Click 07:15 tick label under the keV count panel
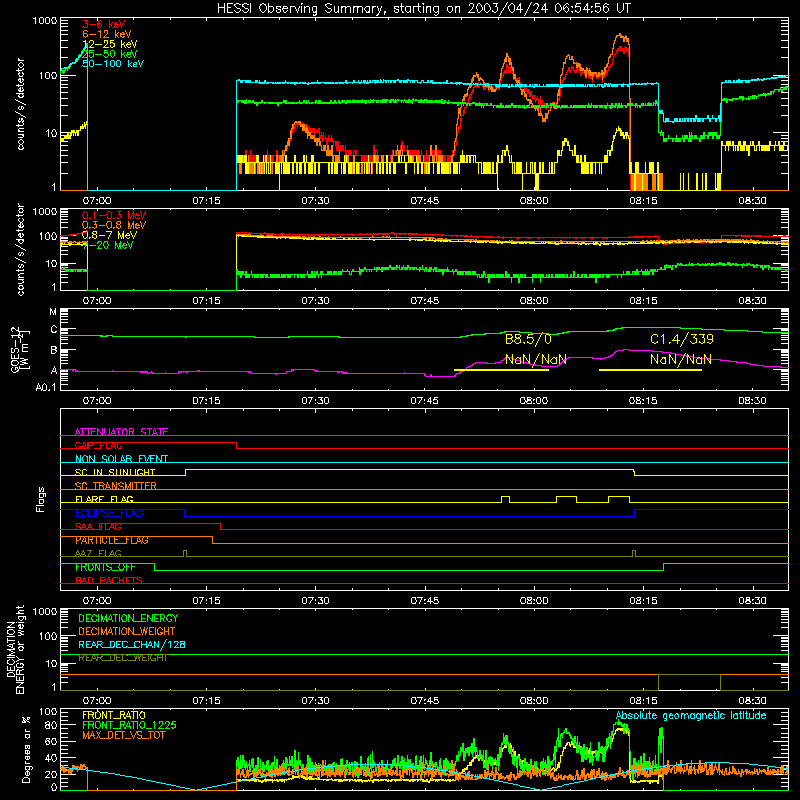Screen dimensions: 800x800 click(206, 201)
